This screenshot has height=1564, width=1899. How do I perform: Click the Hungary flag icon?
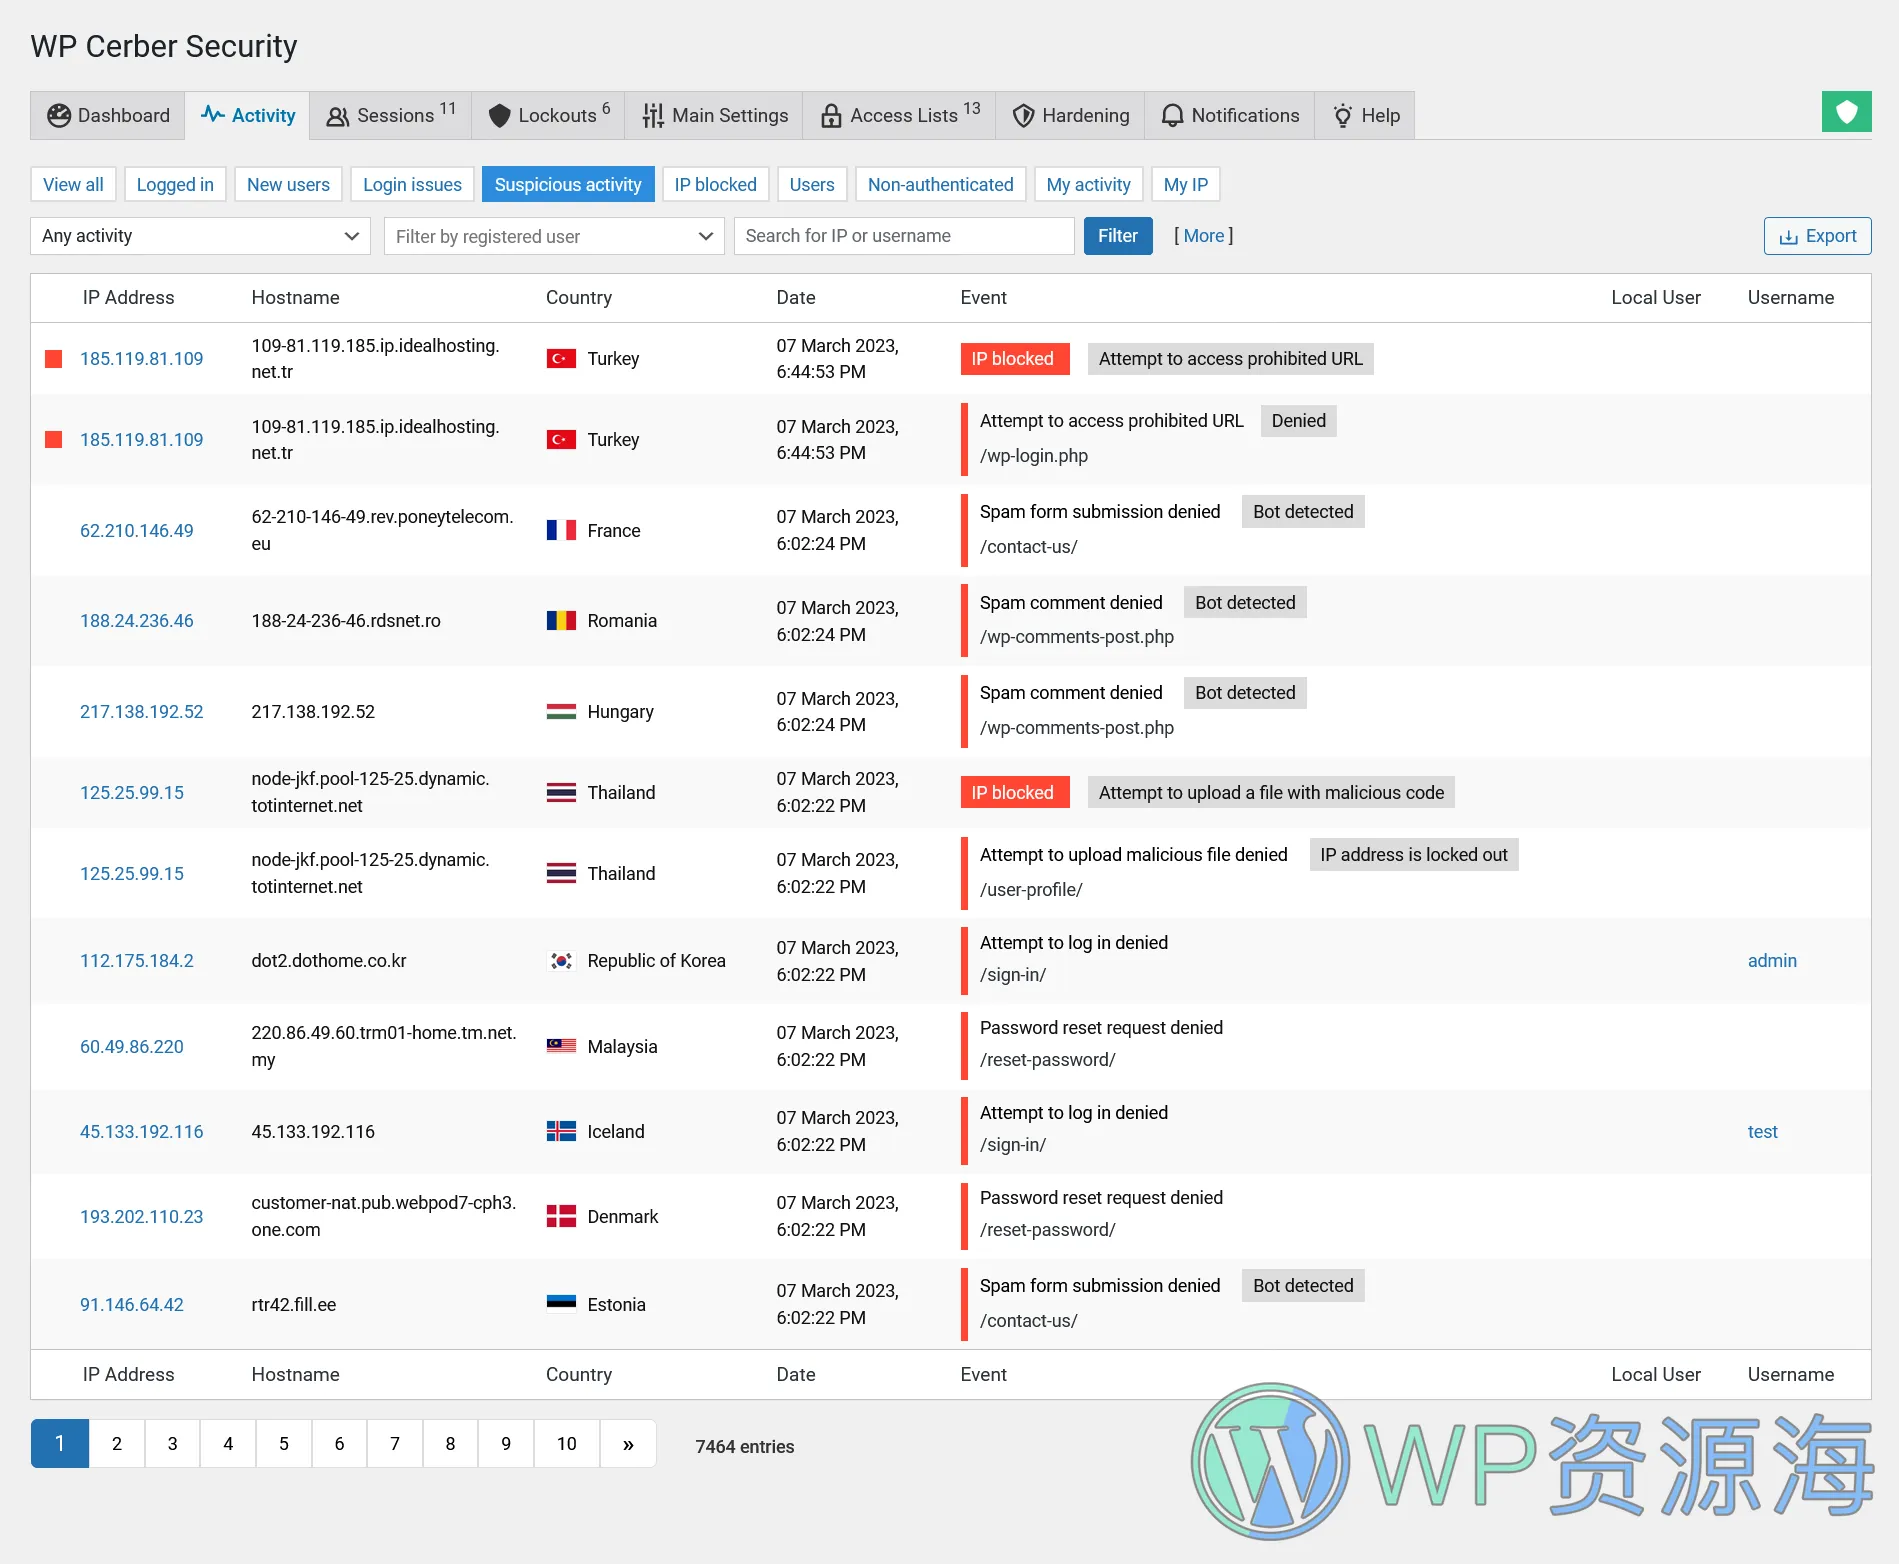click(x=561, y=711)
